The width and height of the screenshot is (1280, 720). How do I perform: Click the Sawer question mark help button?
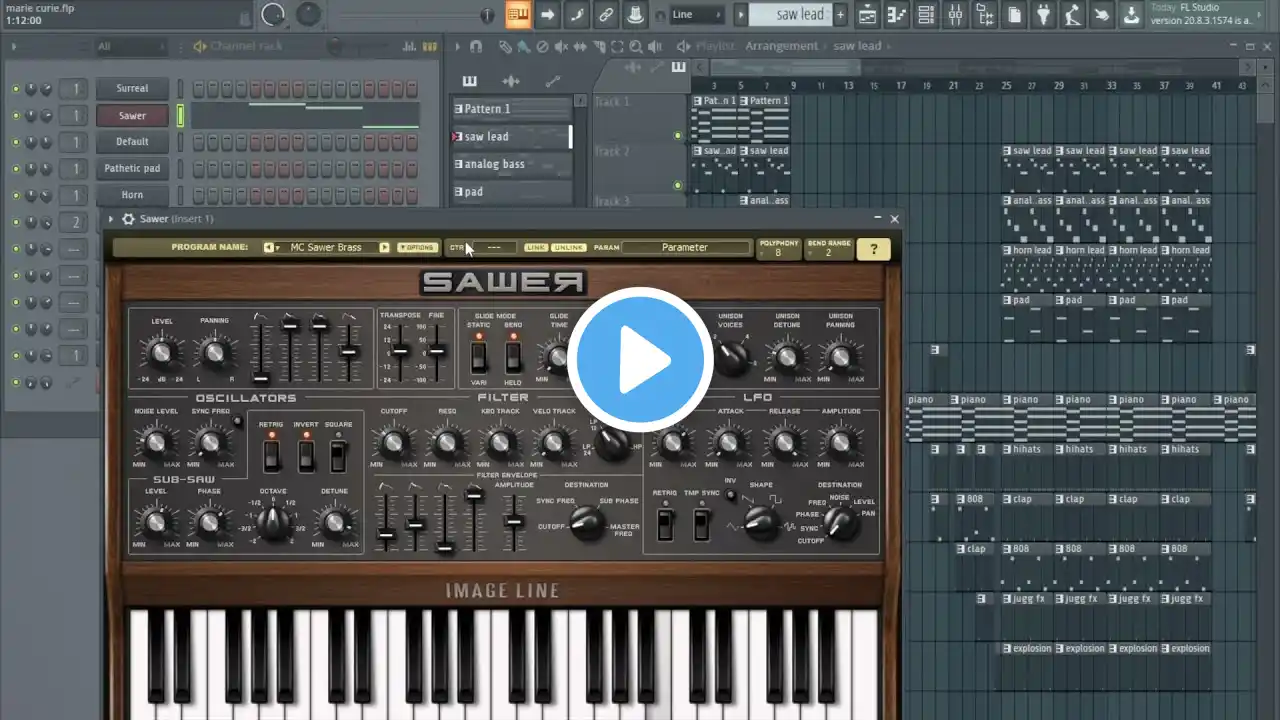(873, 249)
